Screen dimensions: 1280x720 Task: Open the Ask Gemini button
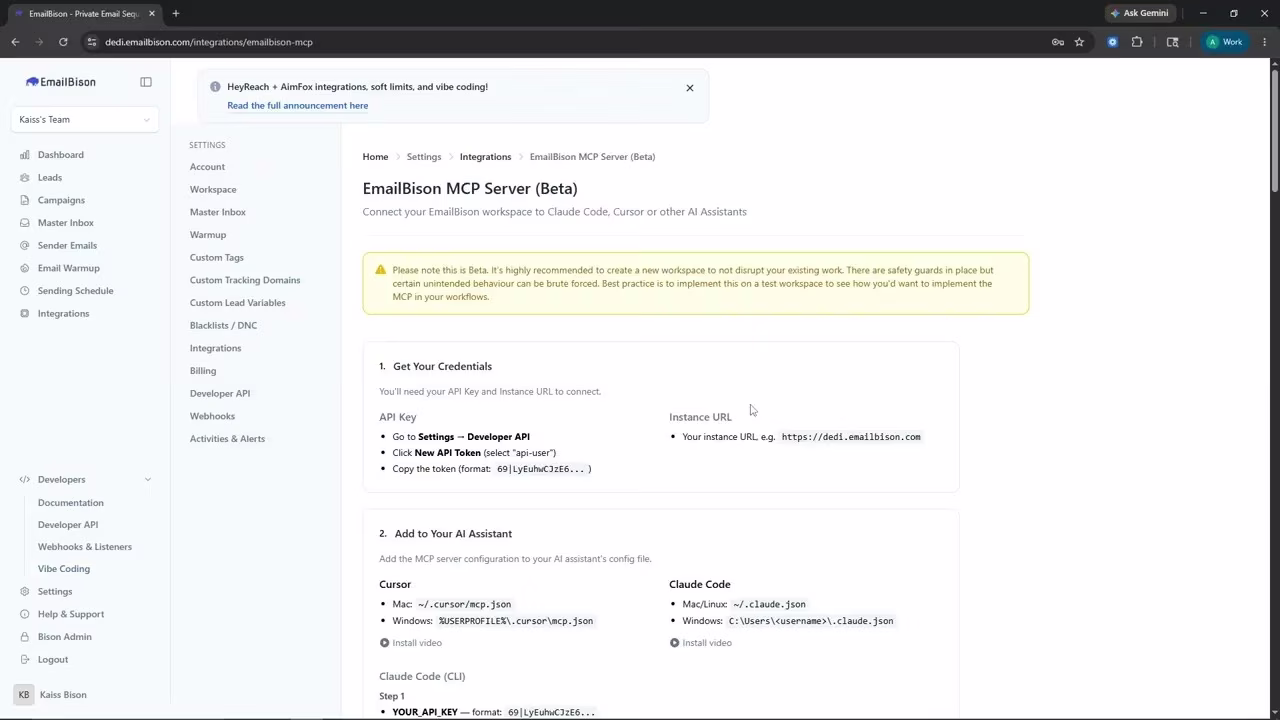(x=1139, y=13)
